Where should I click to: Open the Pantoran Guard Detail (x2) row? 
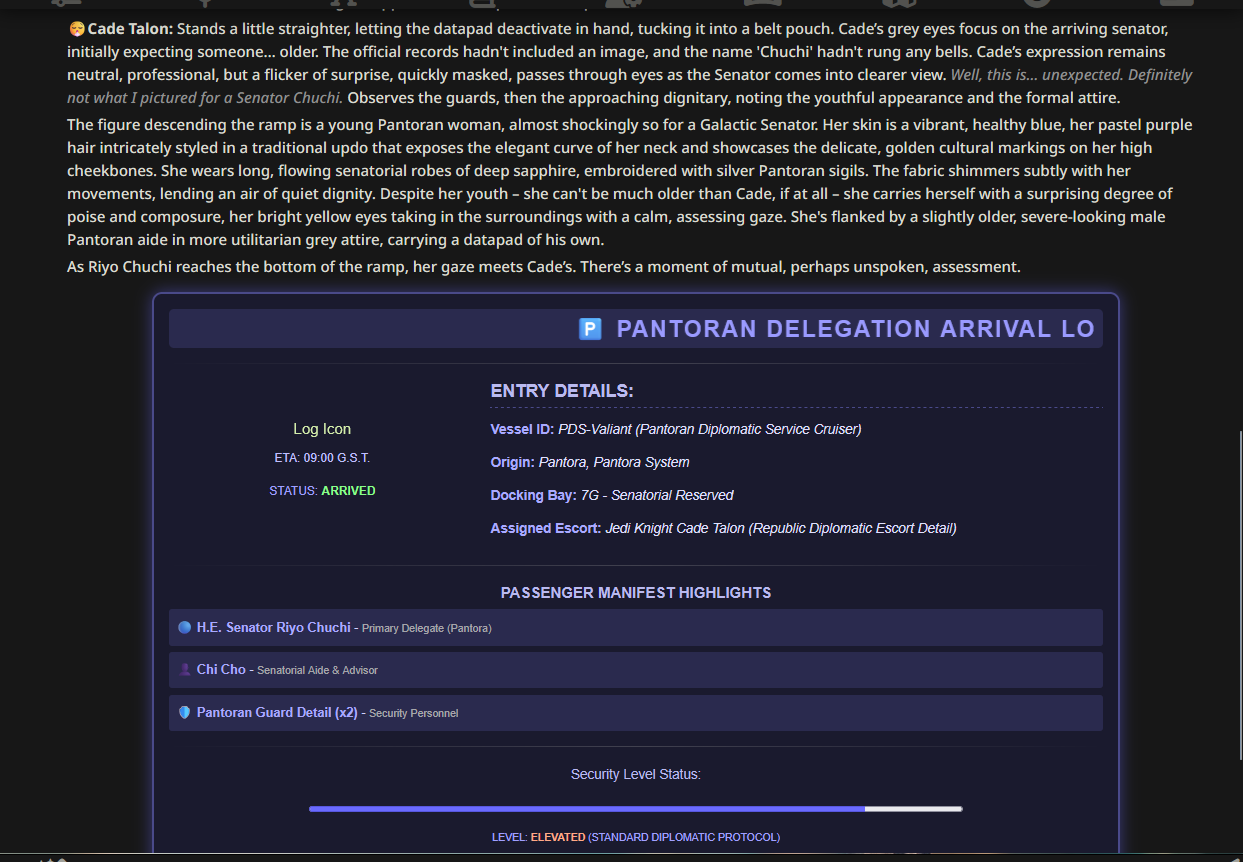click(636, 713)
